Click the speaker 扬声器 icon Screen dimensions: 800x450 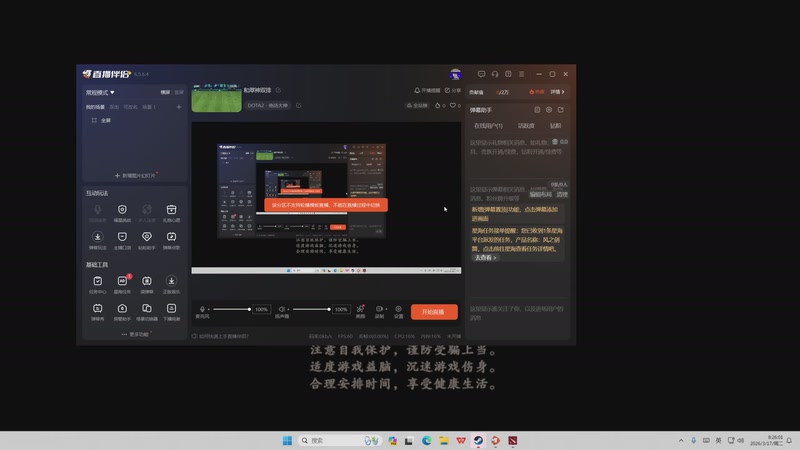coord(281,309)
